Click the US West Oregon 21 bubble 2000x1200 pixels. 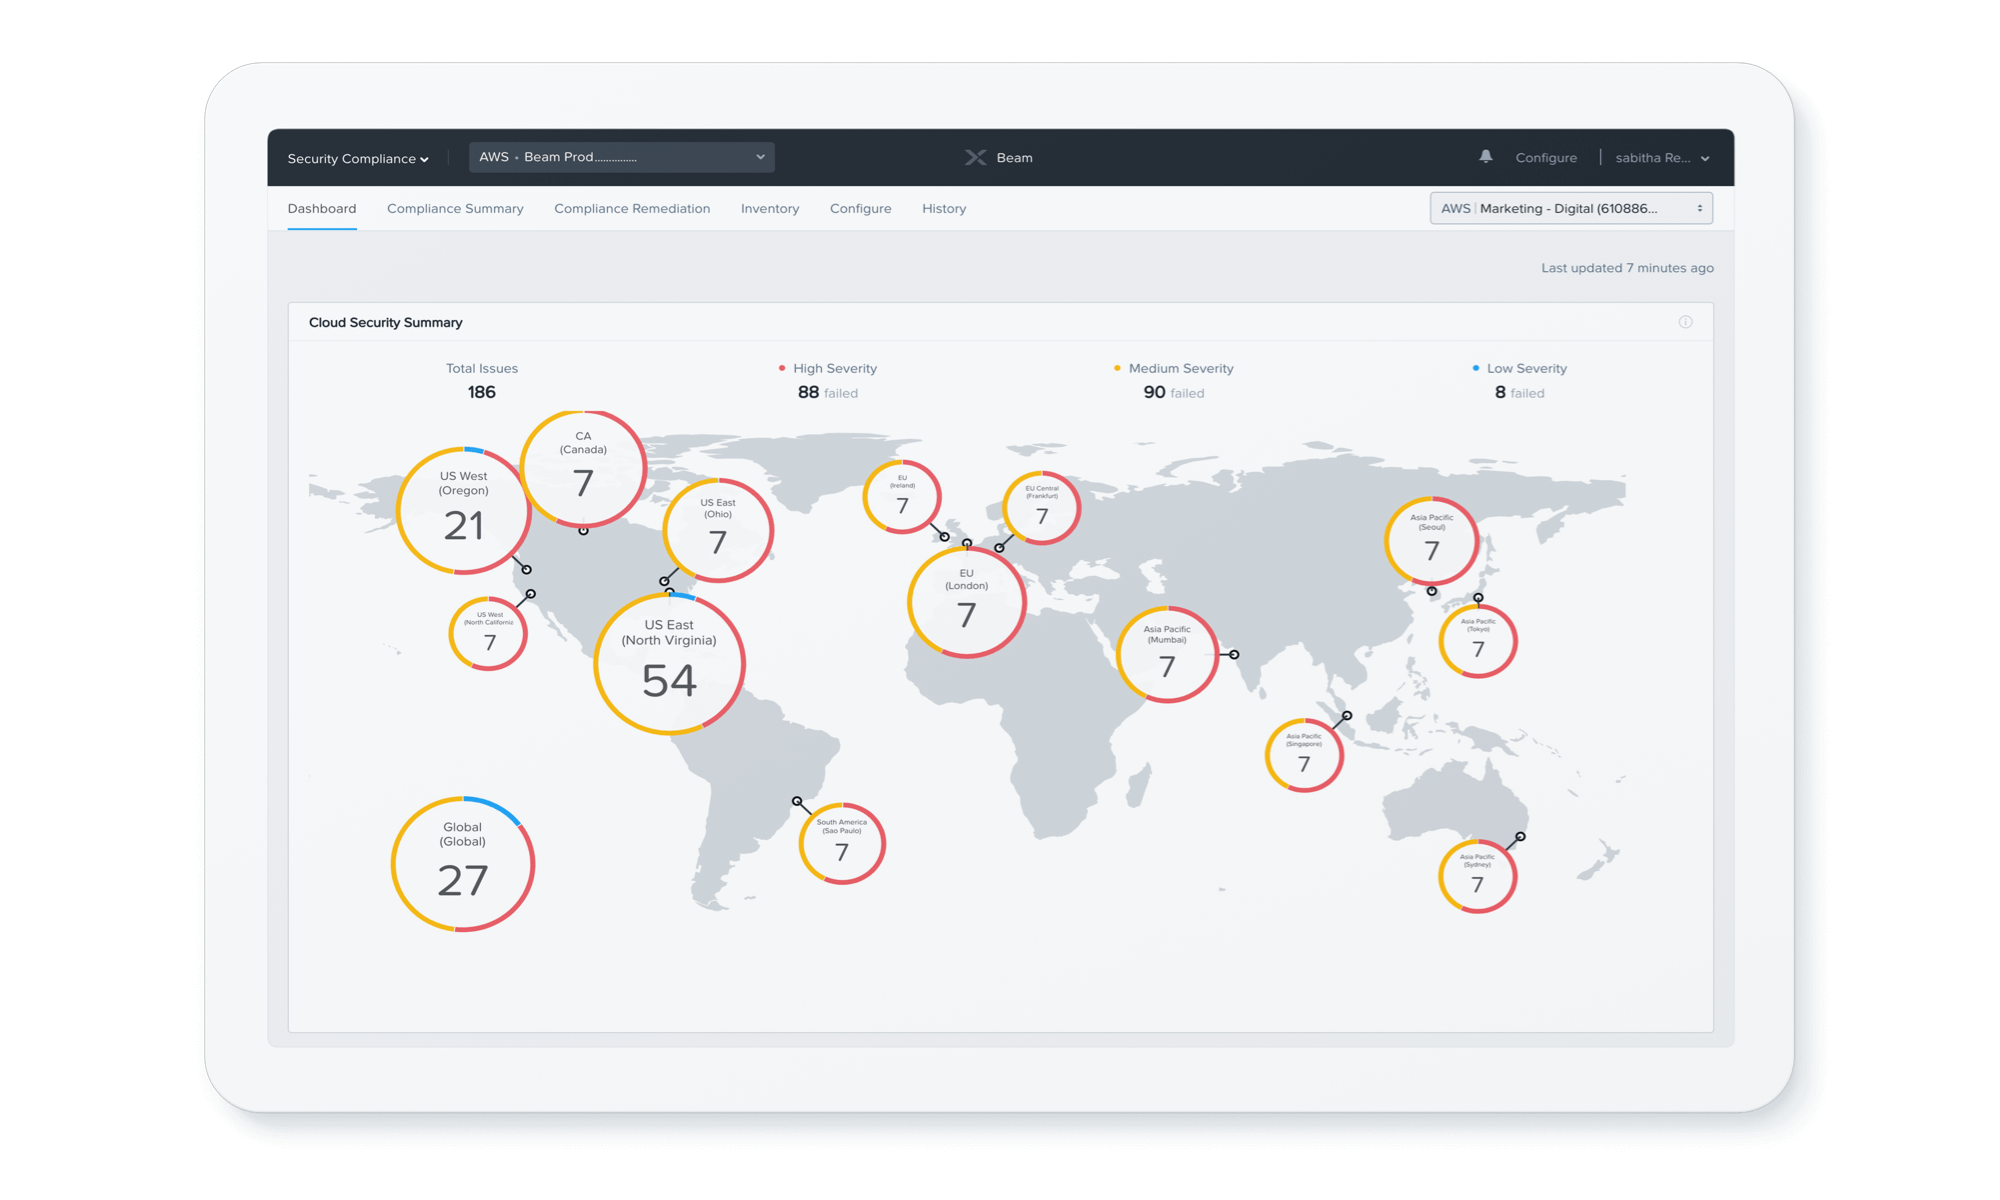coord(463,511)
